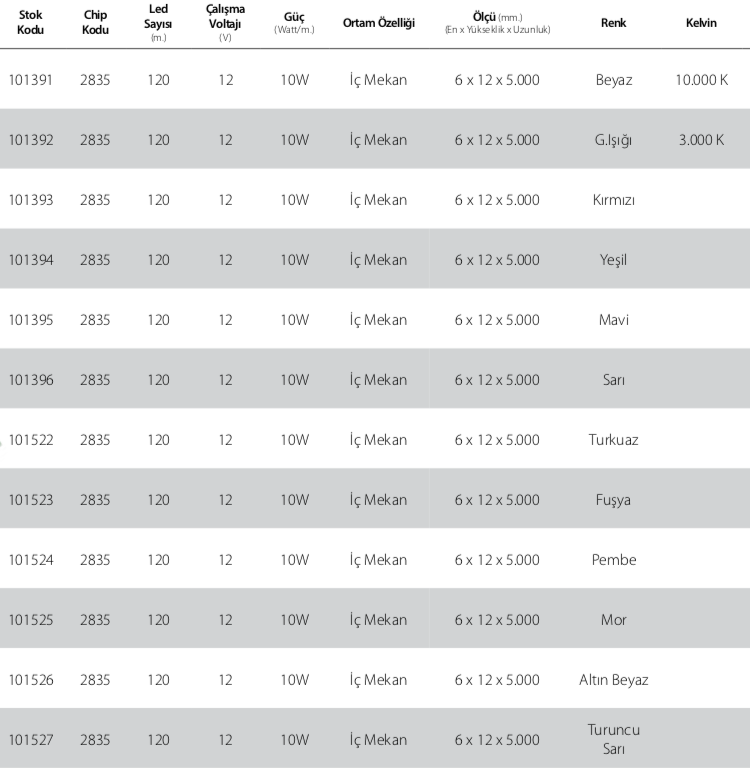Click the Stok Kodu column header
750x777 pixels.
click(30, 22)
